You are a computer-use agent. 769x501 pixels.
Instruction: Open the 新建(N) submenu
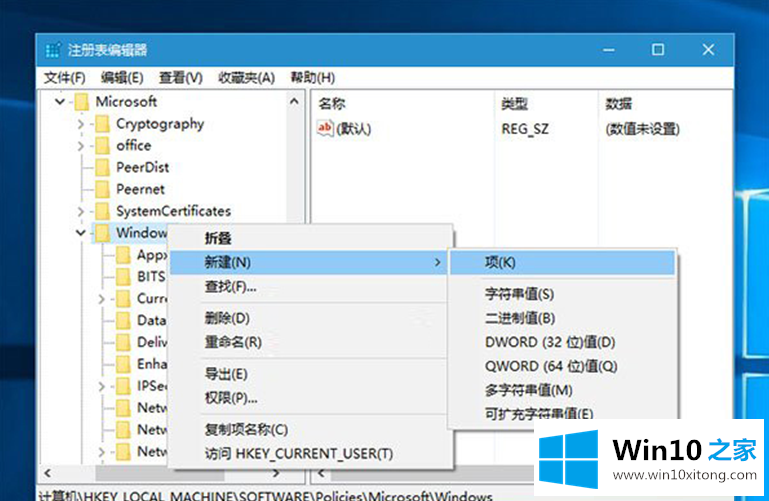click(308, 262)
